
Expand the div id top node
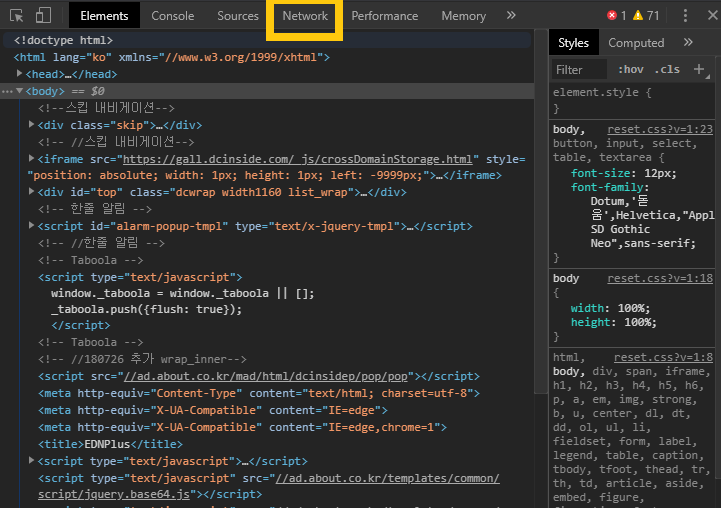[x=31, y=191]
